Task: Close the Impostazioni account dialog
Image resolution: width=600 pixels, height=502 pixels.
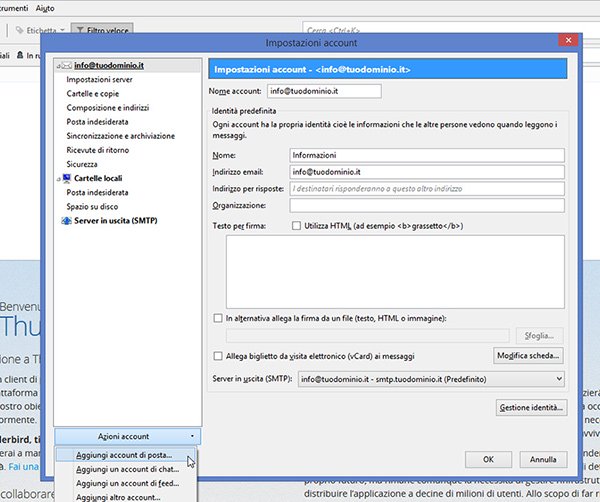Action: pyautogui.click(x=568, y=40)
